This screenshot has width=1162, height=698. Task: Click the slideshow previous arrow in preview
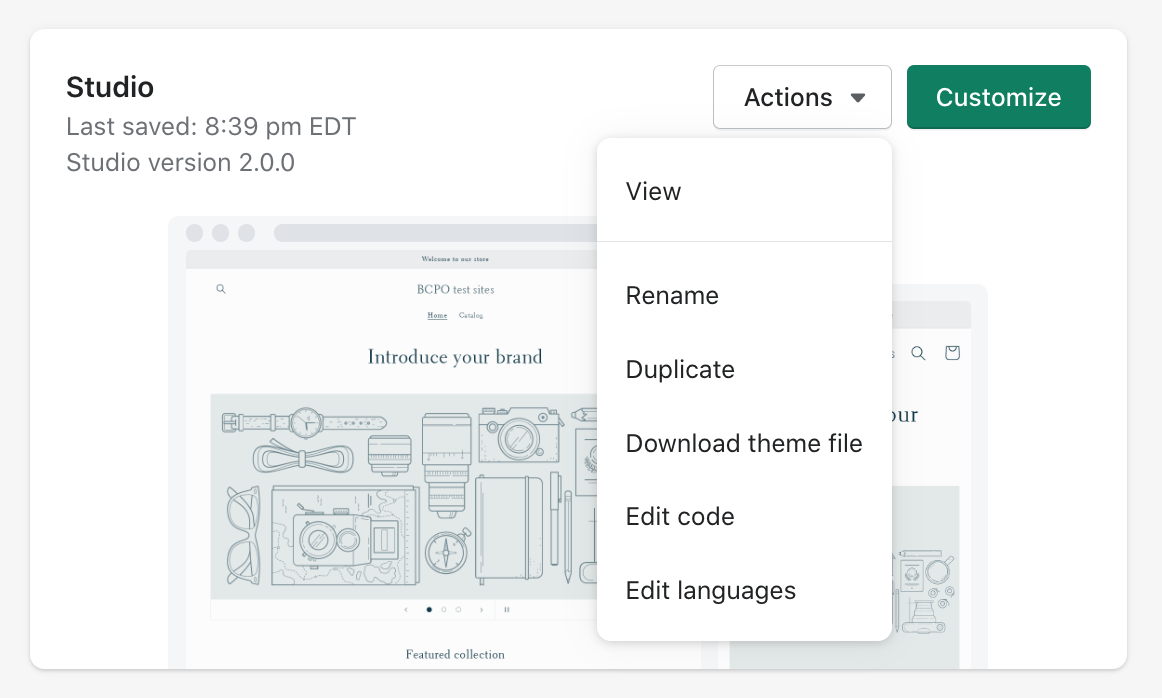click(406, 610)
